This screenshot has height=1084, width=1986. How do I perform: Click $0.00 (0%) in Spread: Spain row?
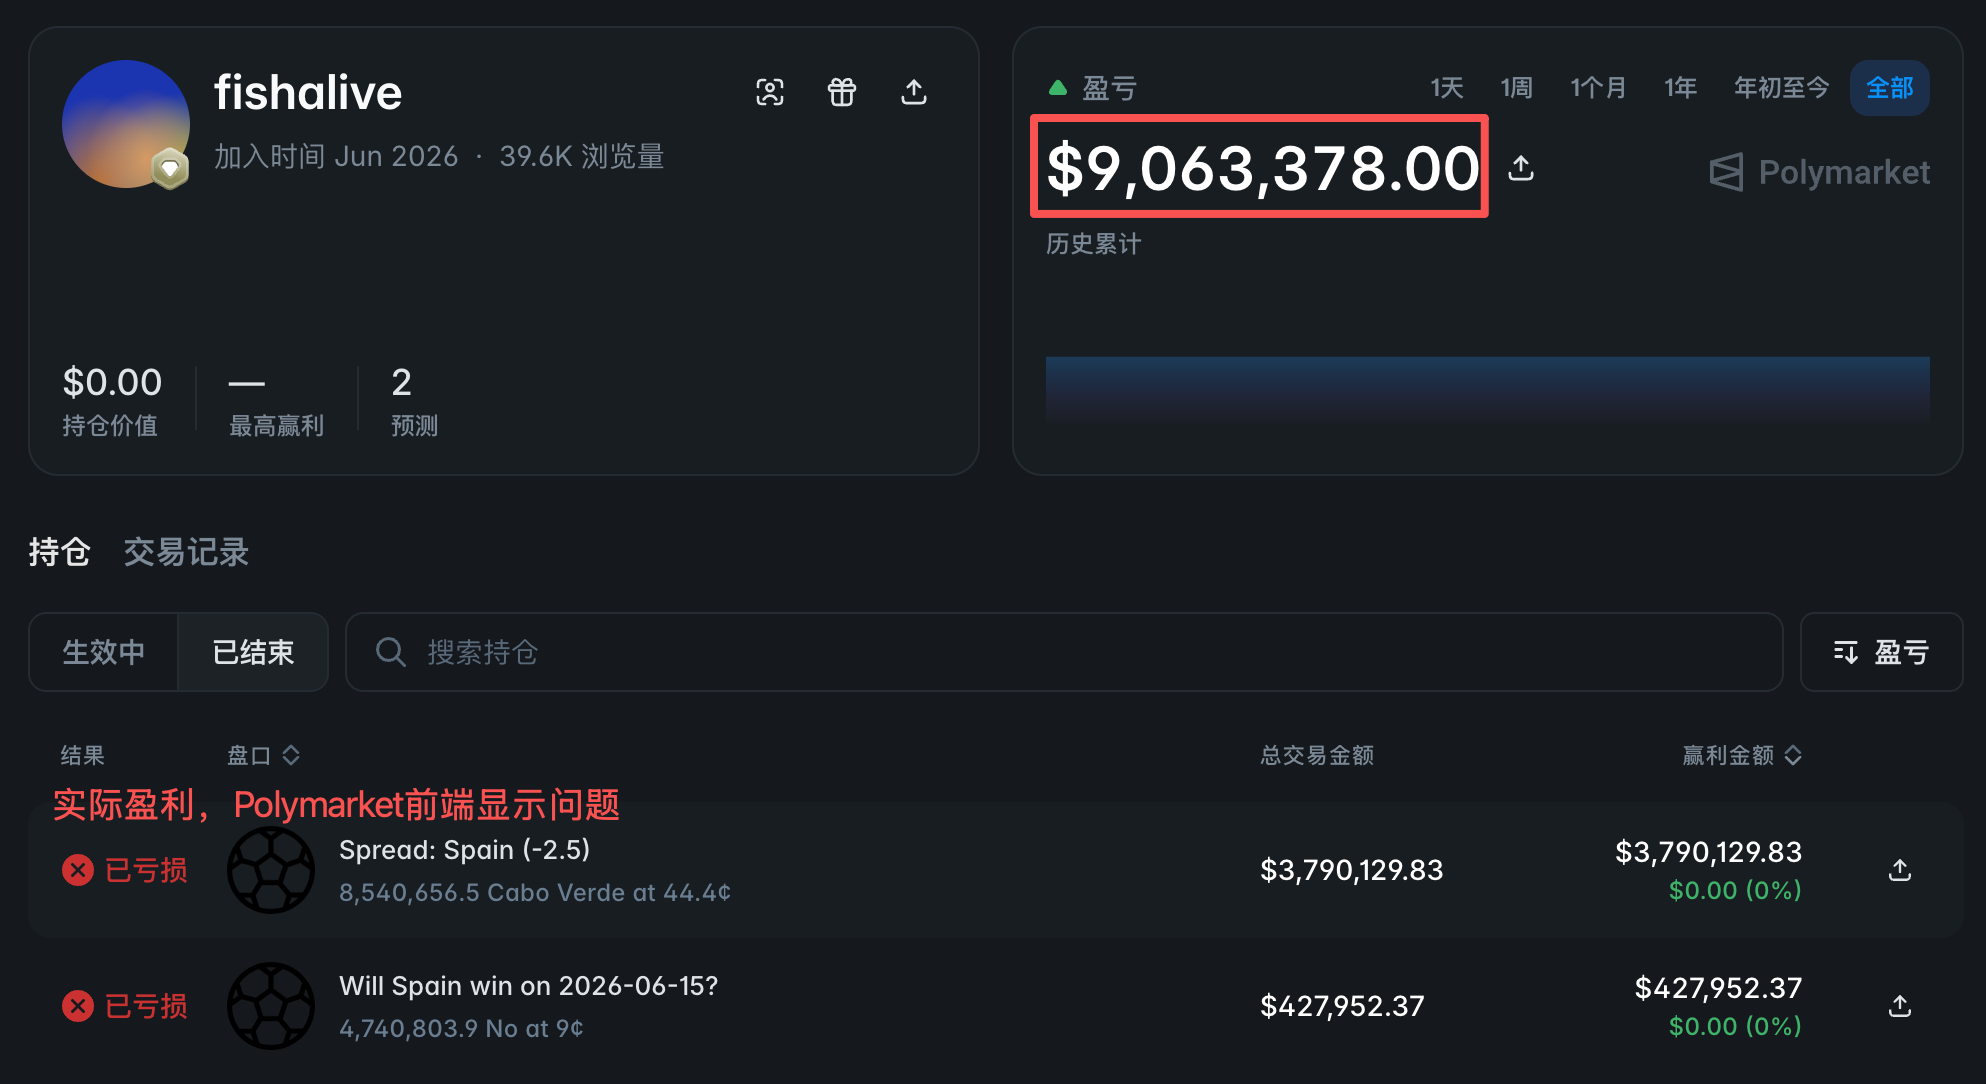click(x=1735, y=890)
